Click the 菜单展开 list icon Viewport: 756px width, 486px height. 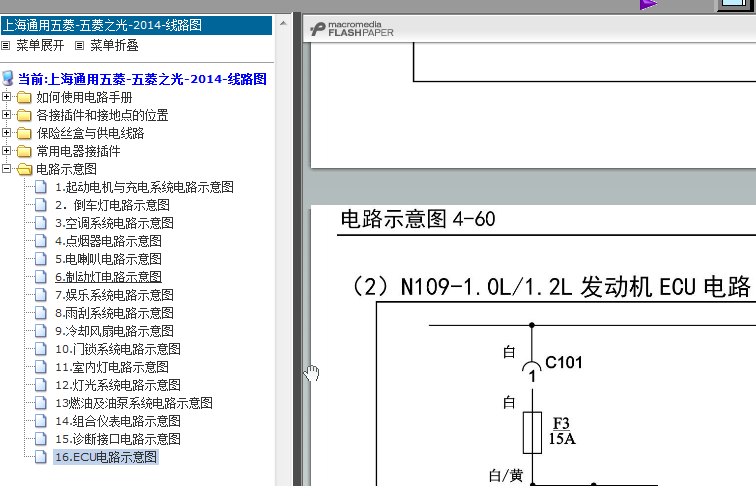(x=6, y=45)
